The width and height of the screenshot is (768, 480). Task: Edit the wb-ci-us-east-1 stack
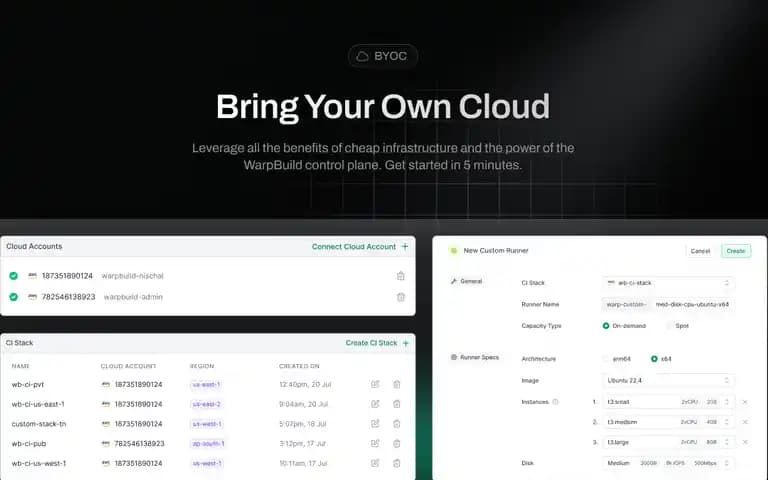[375, 404]
